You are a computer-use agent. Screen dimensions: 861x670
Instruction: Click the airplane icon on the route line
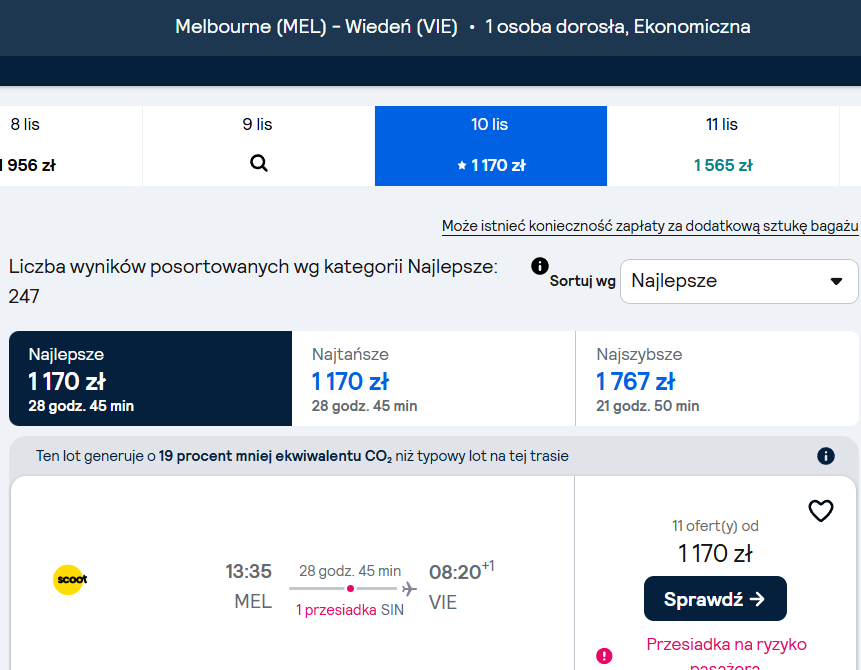(x=409, y=589)
